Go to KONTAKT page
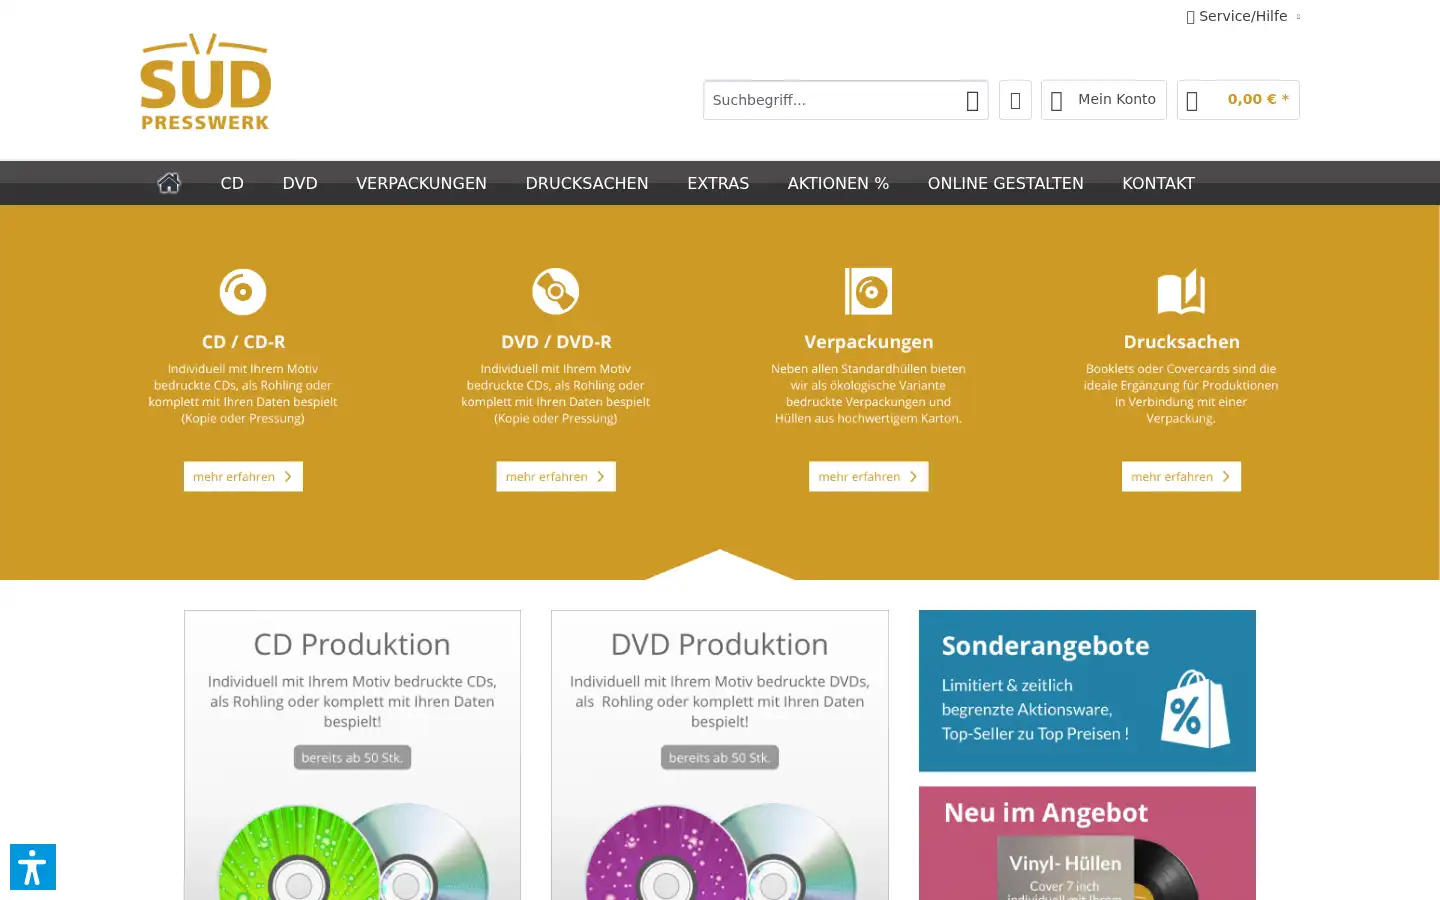This screenshot has height=900, width=1440. [1158, 183]
